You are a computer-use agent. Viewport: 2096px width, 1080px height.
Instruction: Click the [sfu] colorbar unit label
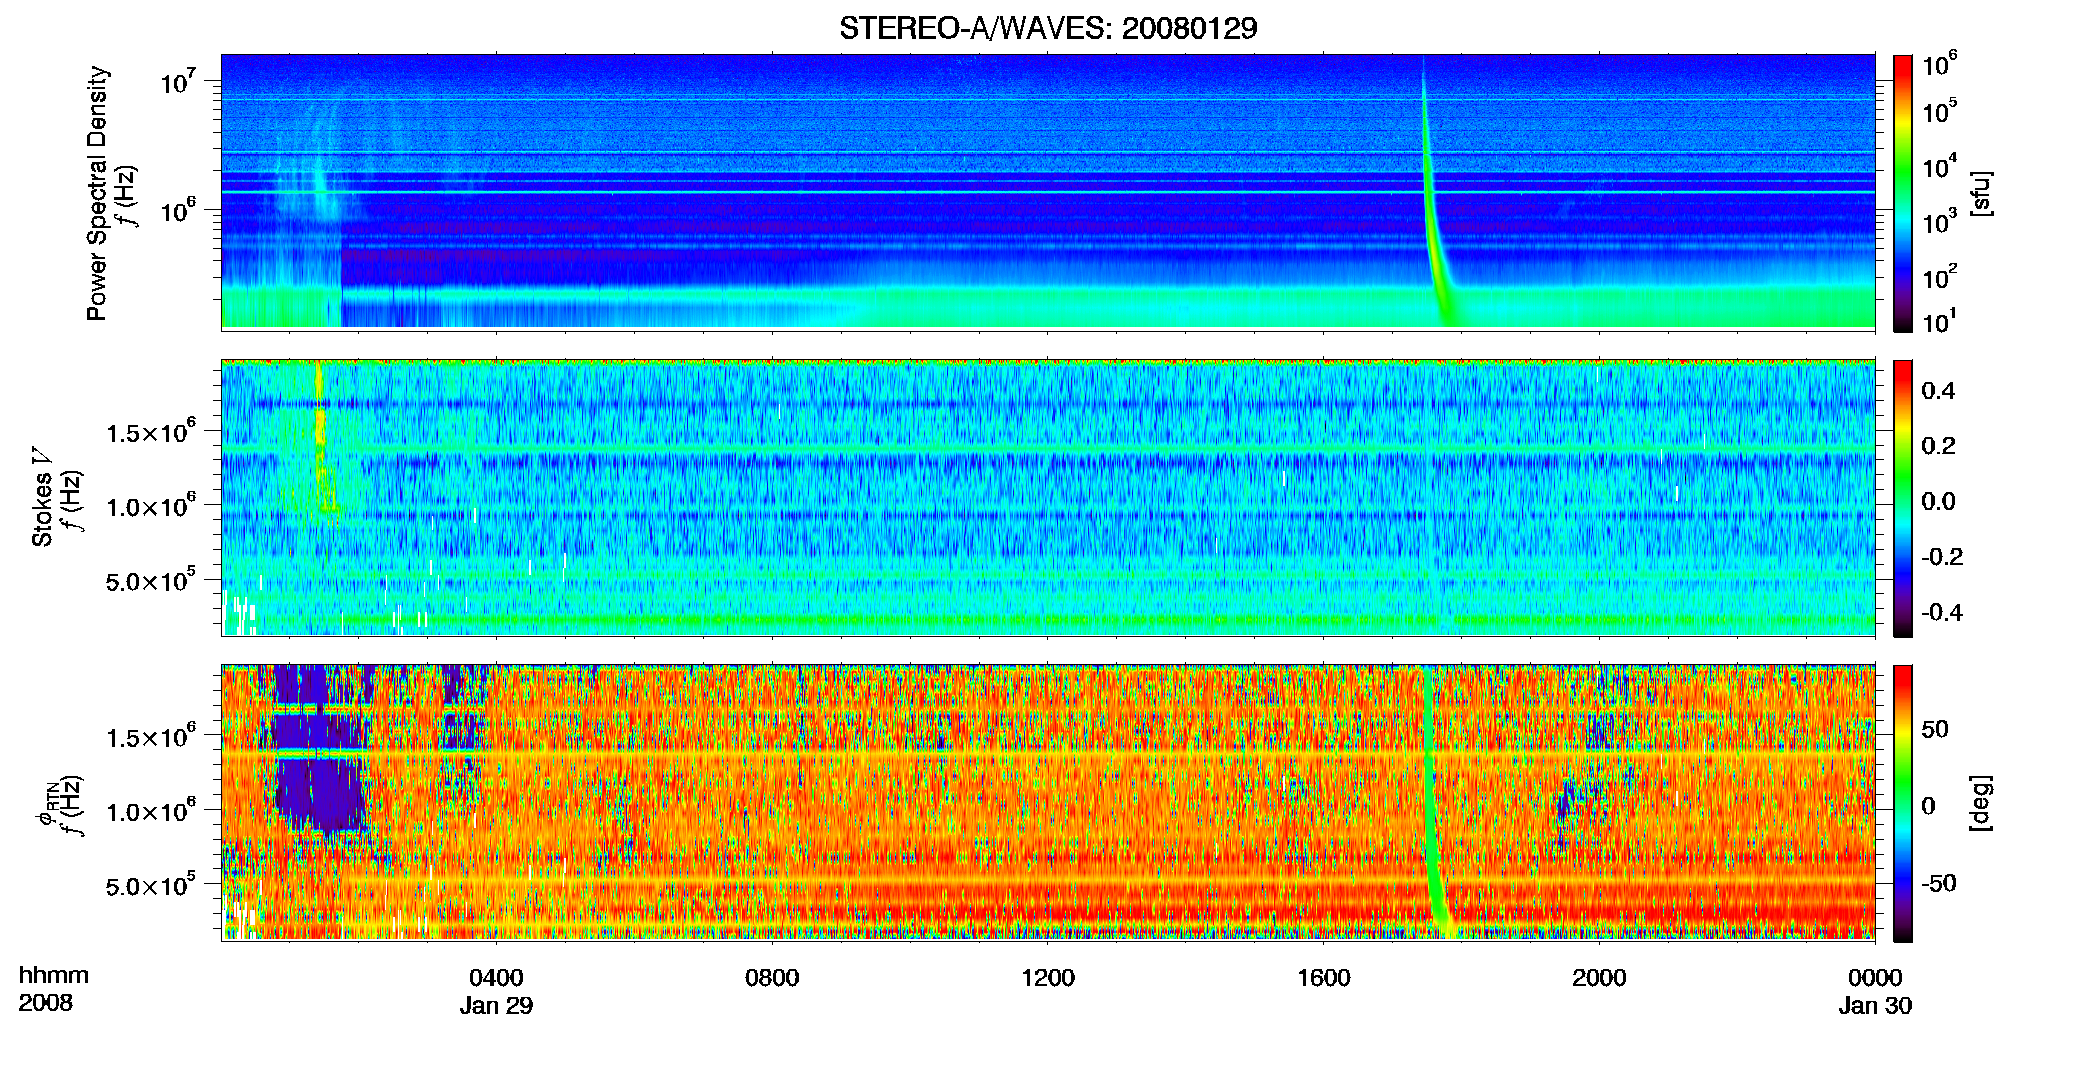click(1981, 193)
